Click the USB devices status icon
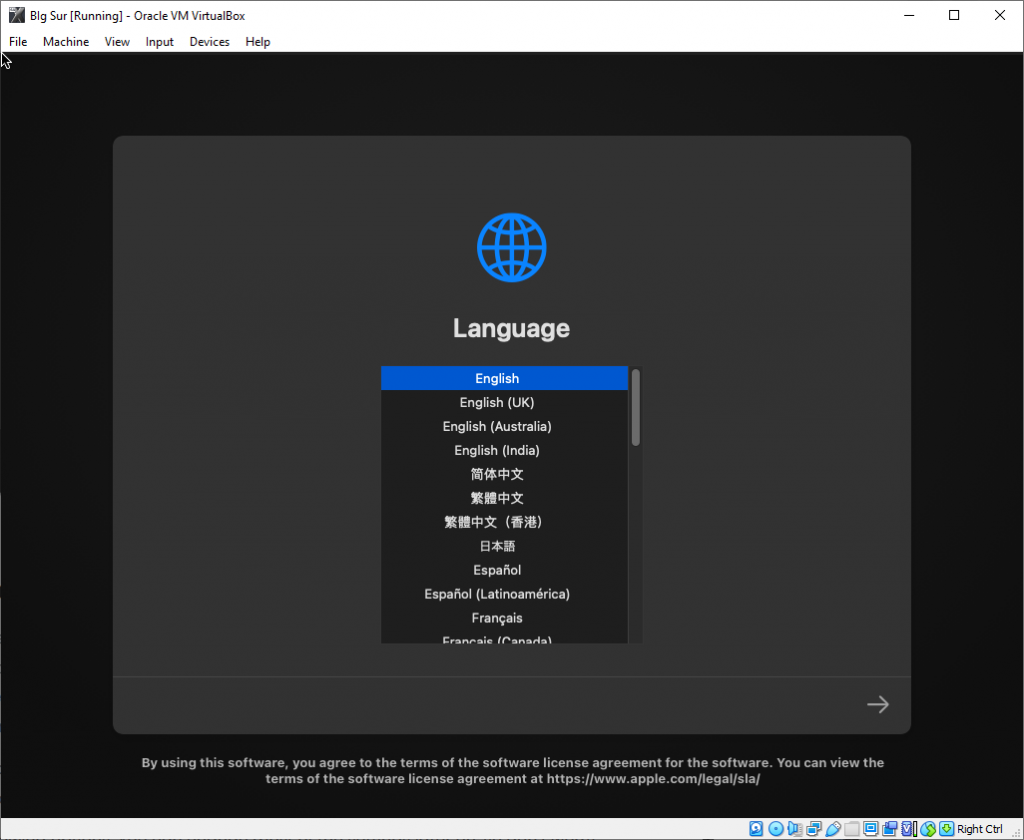 833,828
